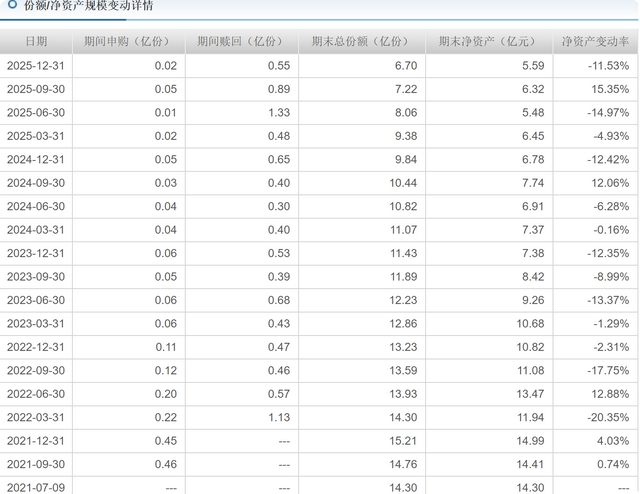Image resolution: width=640 pixels, height=494 pixels.
Task: Click redemption value 1.33
Action: [279, 112]
